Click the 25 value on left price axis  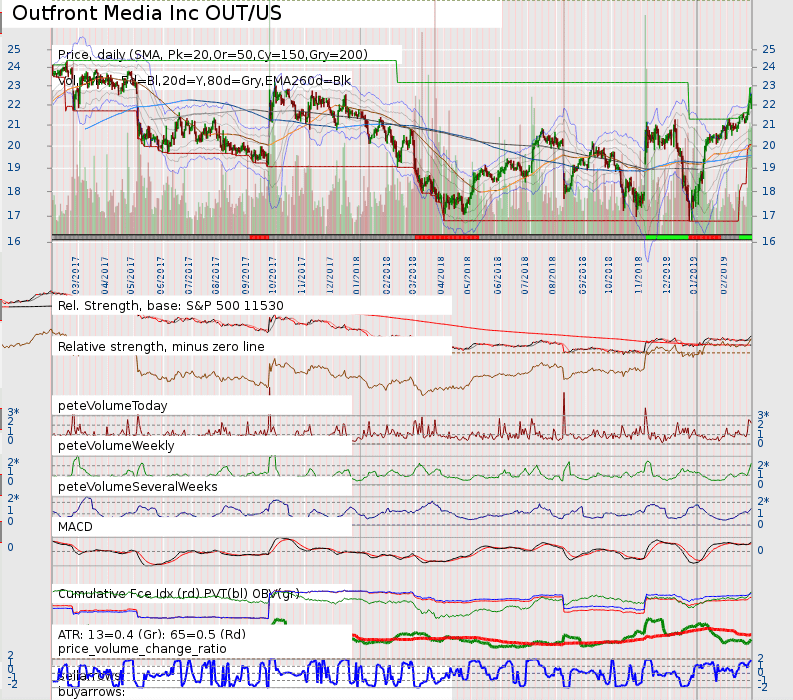click(14, 49)
